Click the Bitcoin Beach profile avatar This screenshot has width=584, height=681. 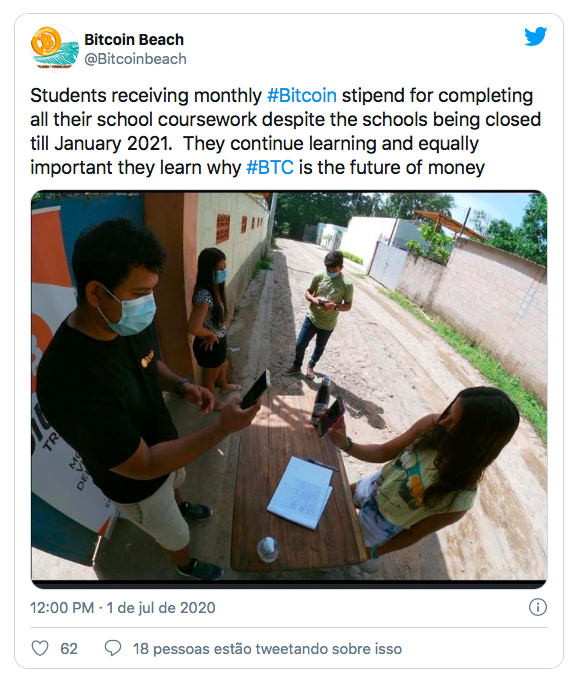point(54,48)
